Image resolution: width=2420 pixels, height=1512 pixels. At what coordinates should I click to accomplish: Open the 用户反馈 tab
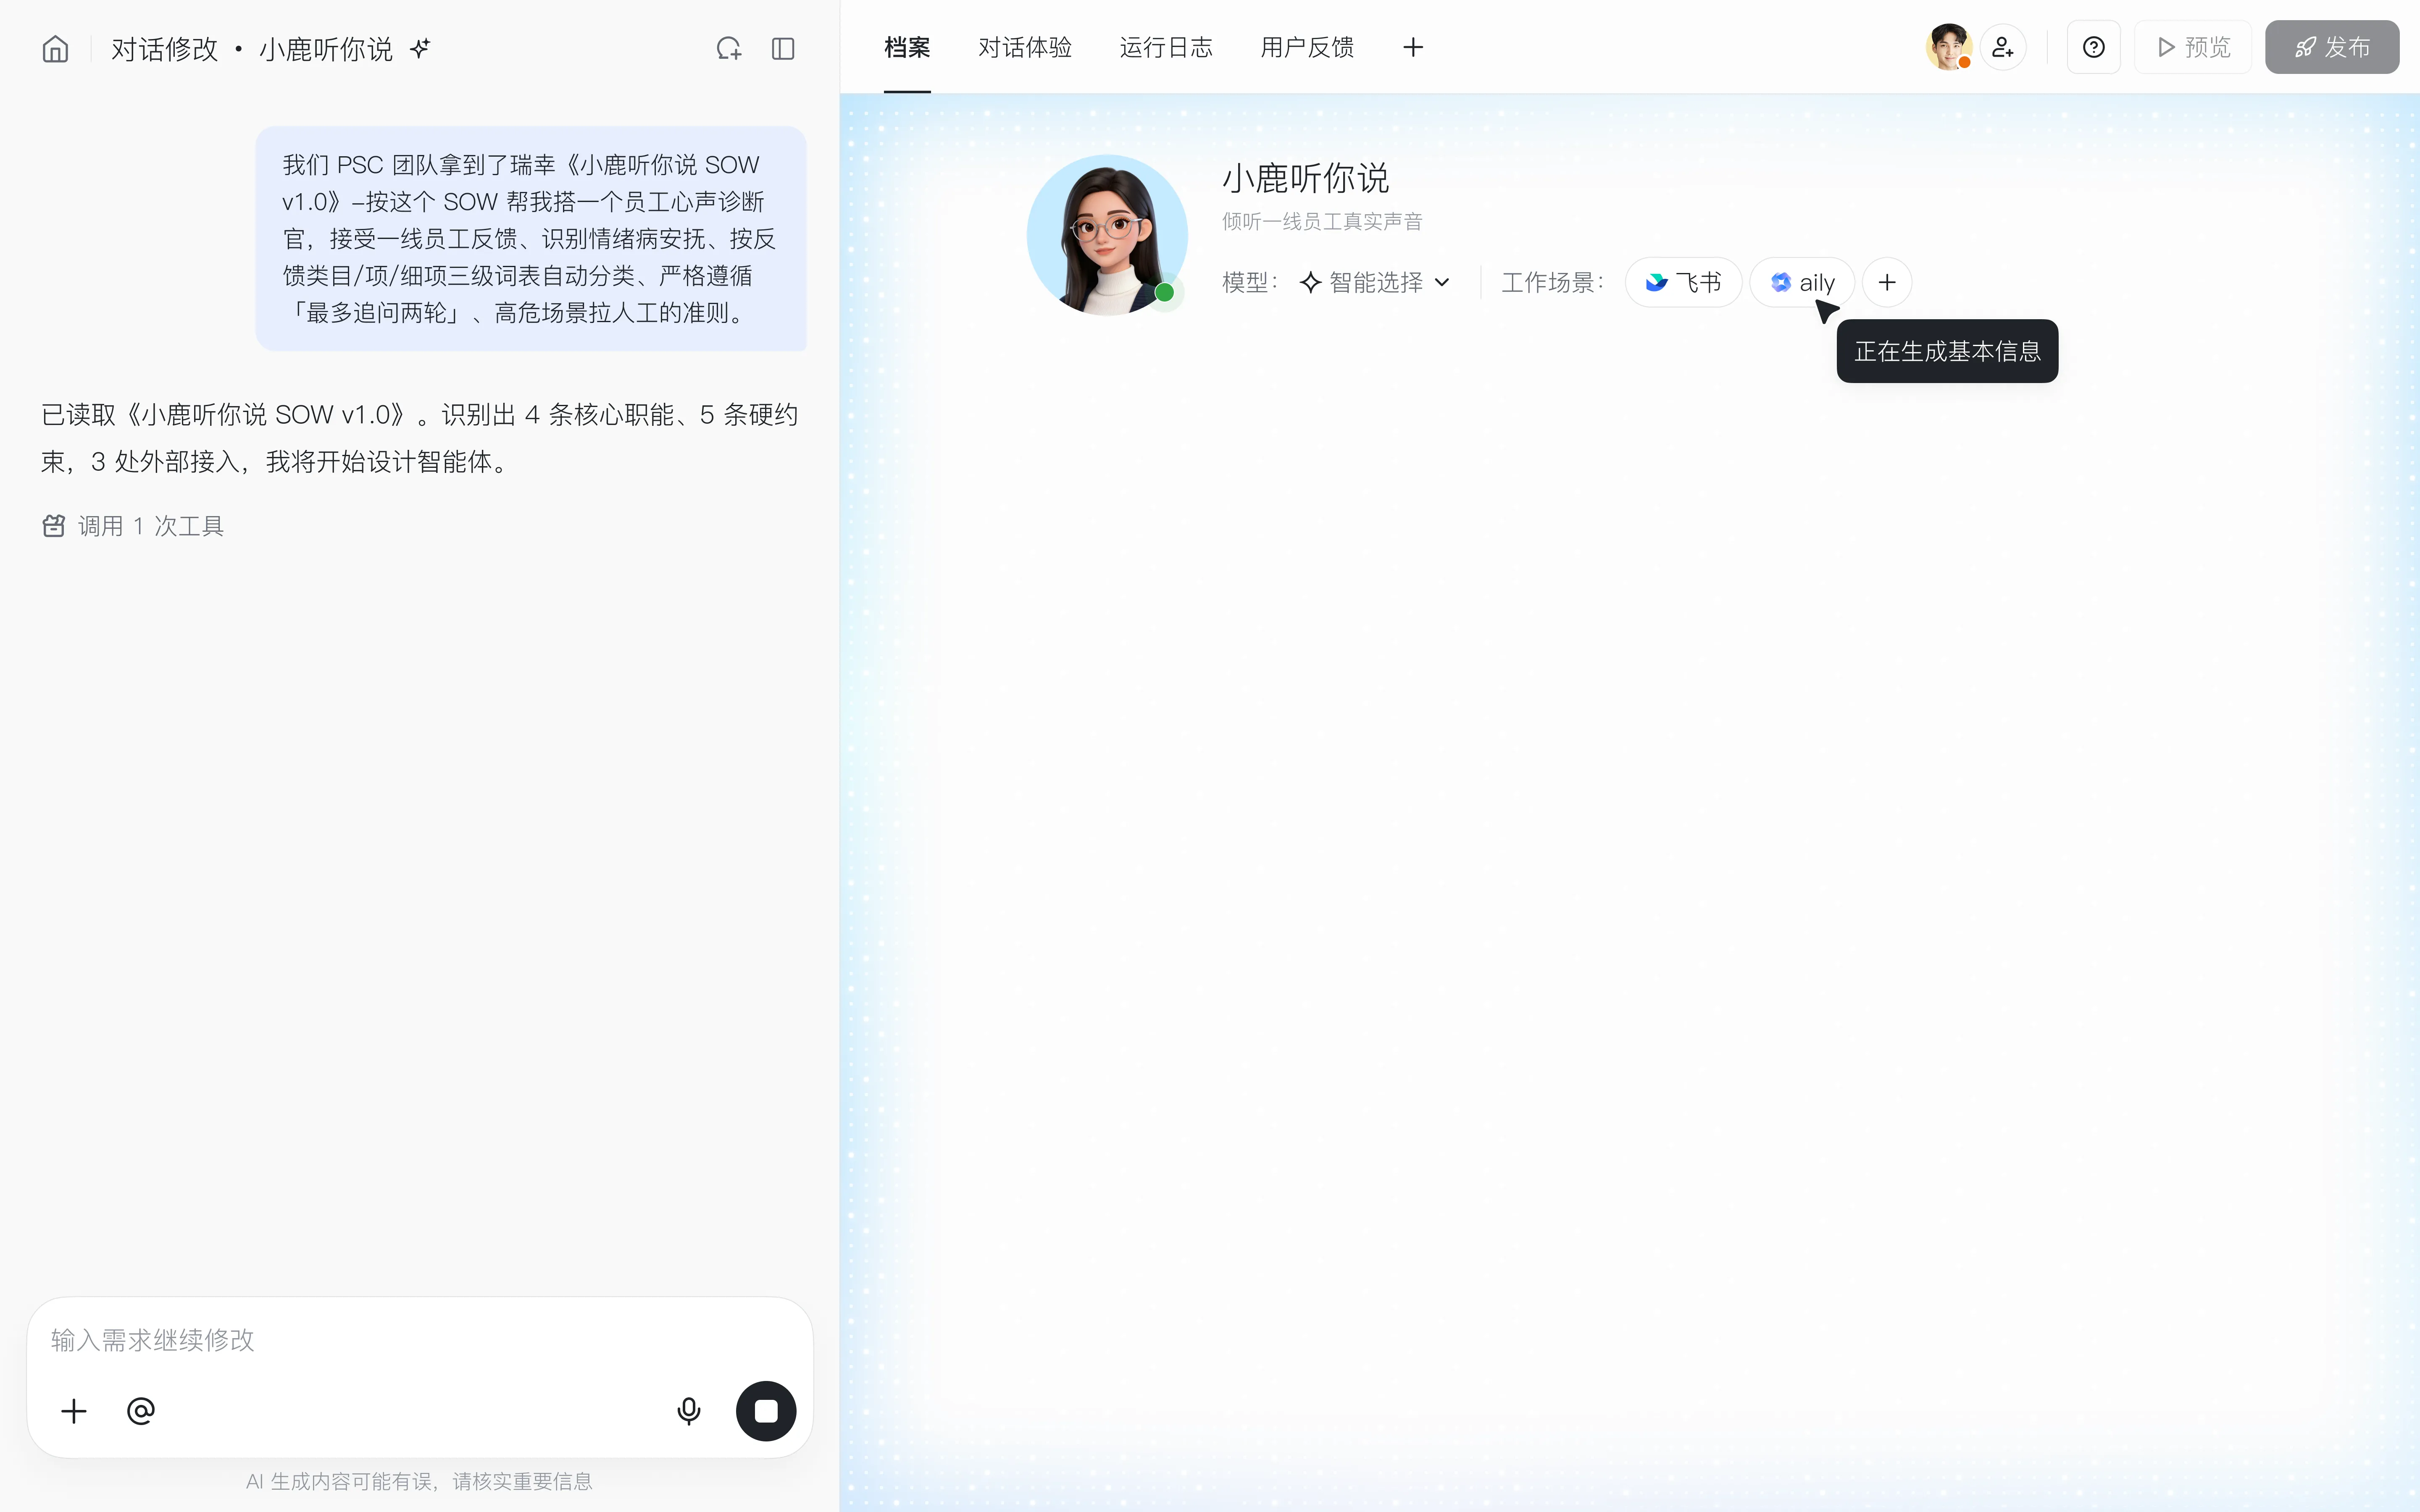pos(1307,47)
